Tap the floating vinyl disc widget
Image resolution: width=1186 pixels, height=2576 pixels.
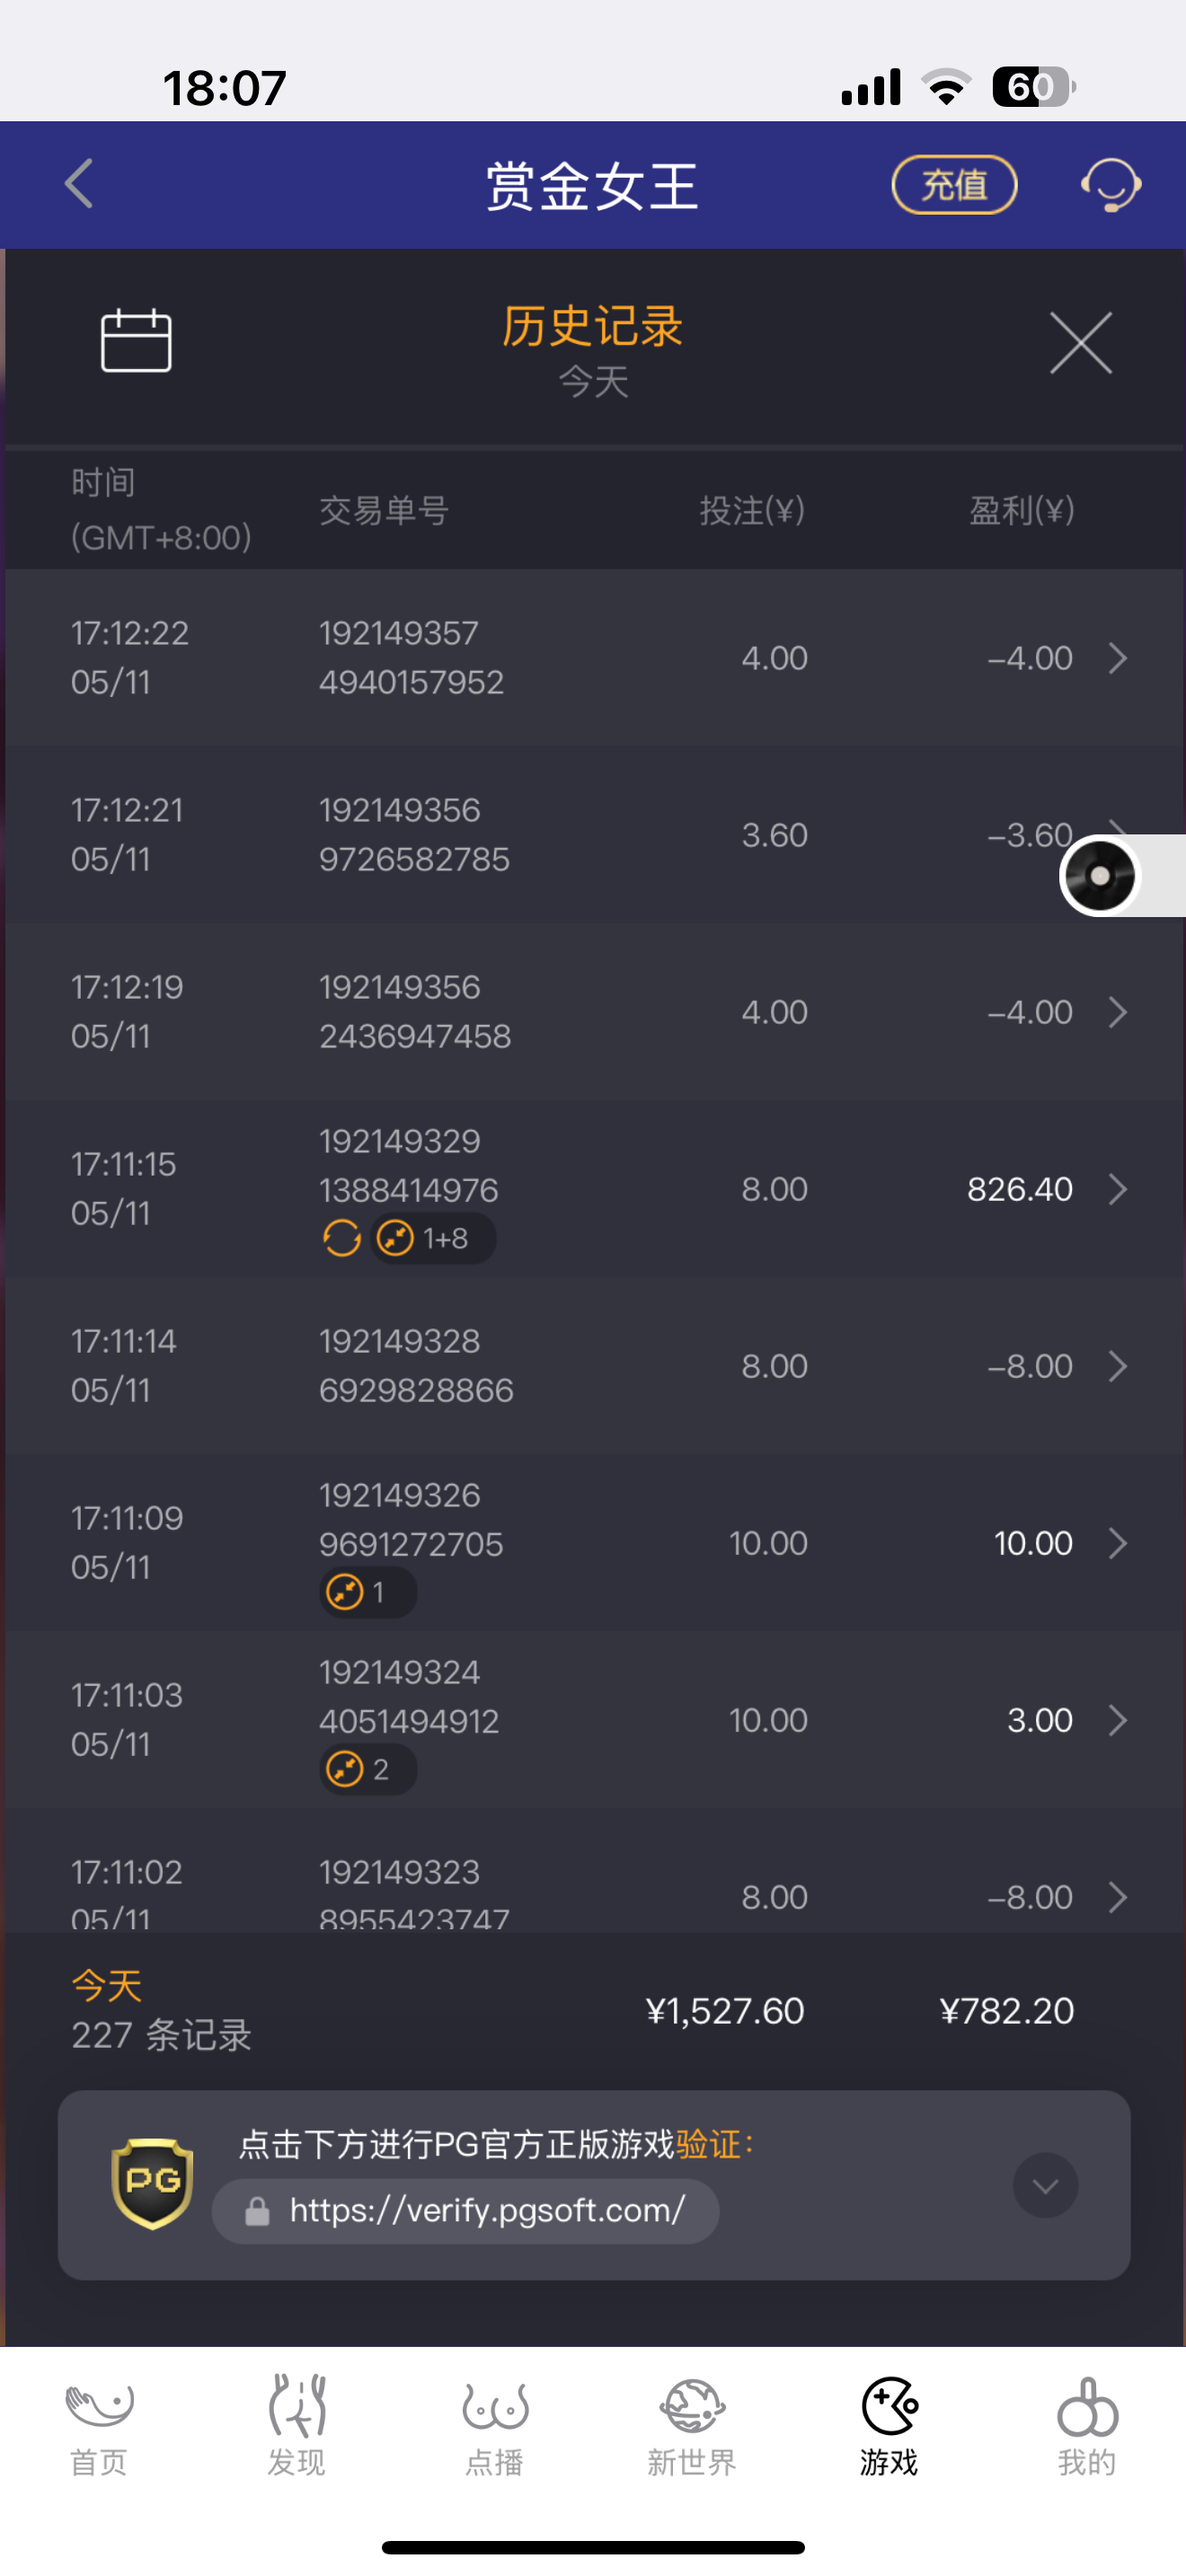(1100, 876)
